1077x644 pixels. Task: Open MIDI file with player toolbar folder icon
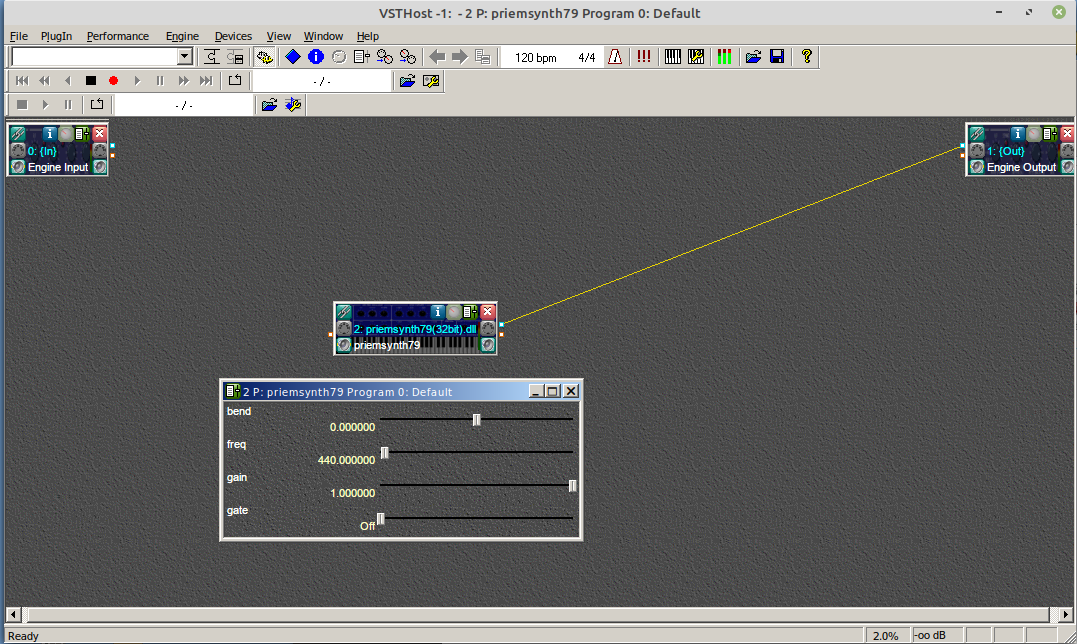[407, 81]
